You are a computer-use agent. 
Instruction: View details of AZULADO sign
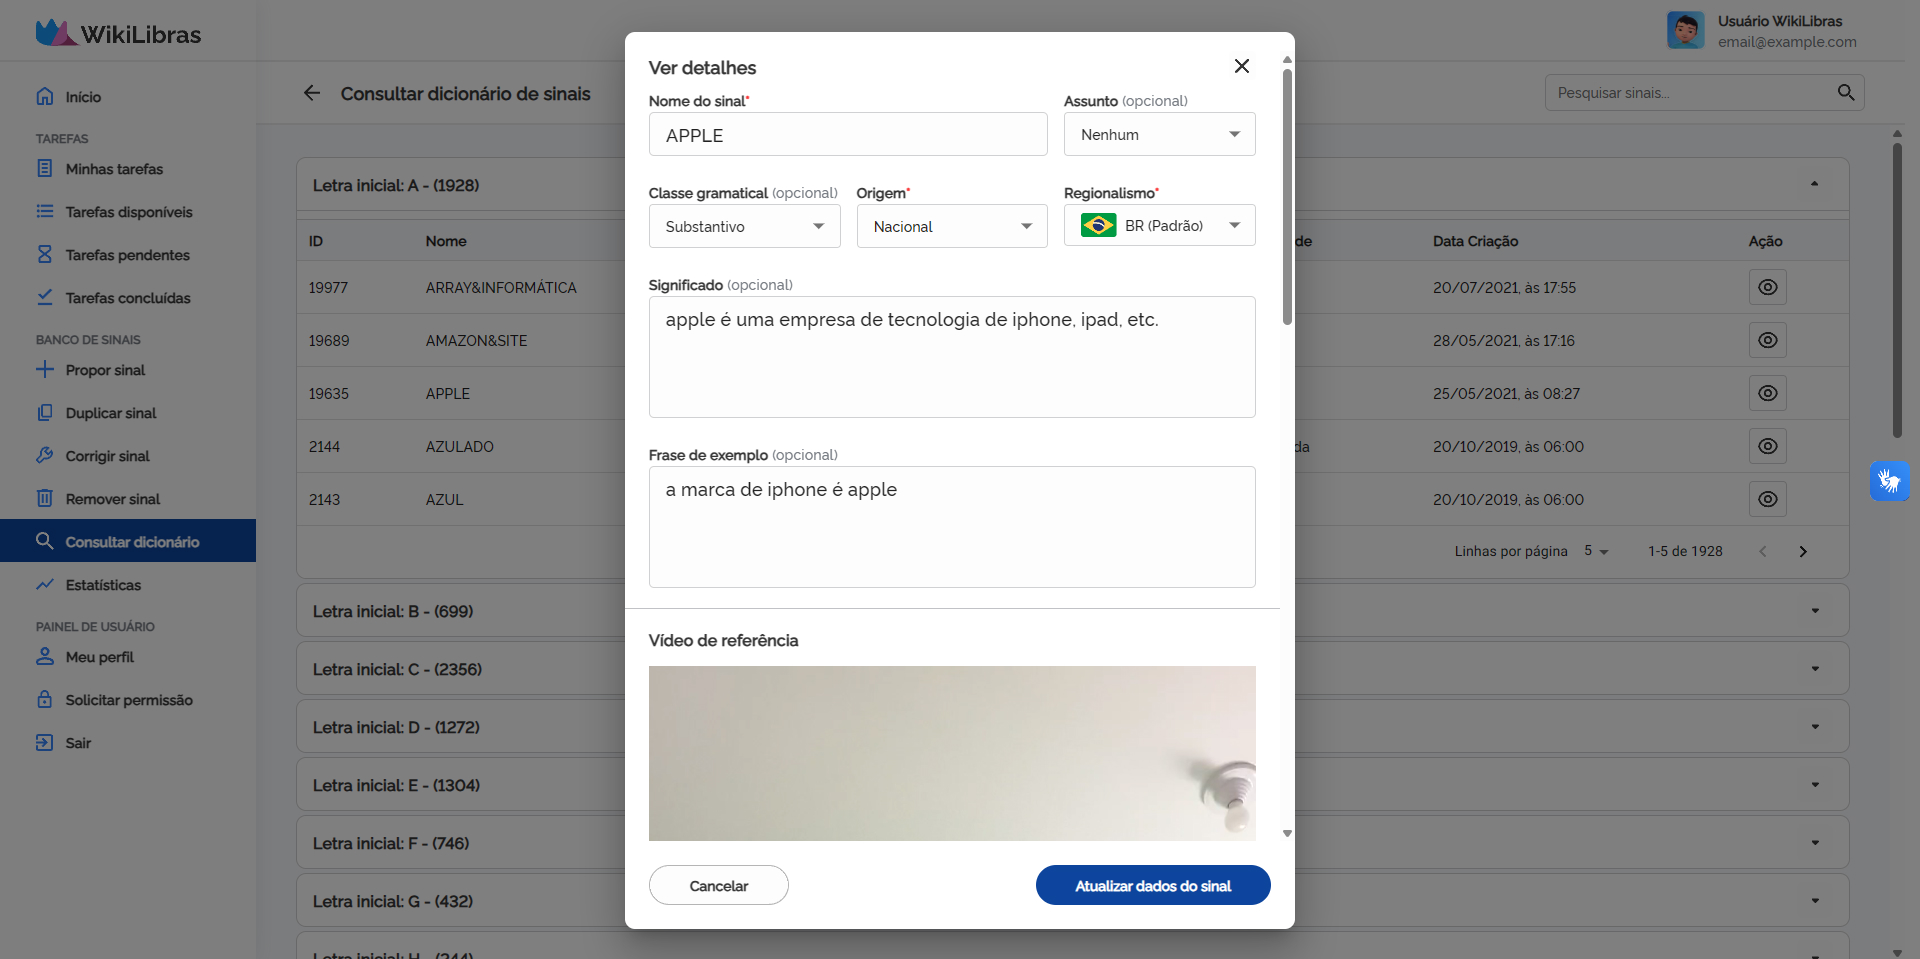click(x=1768, y=446)
